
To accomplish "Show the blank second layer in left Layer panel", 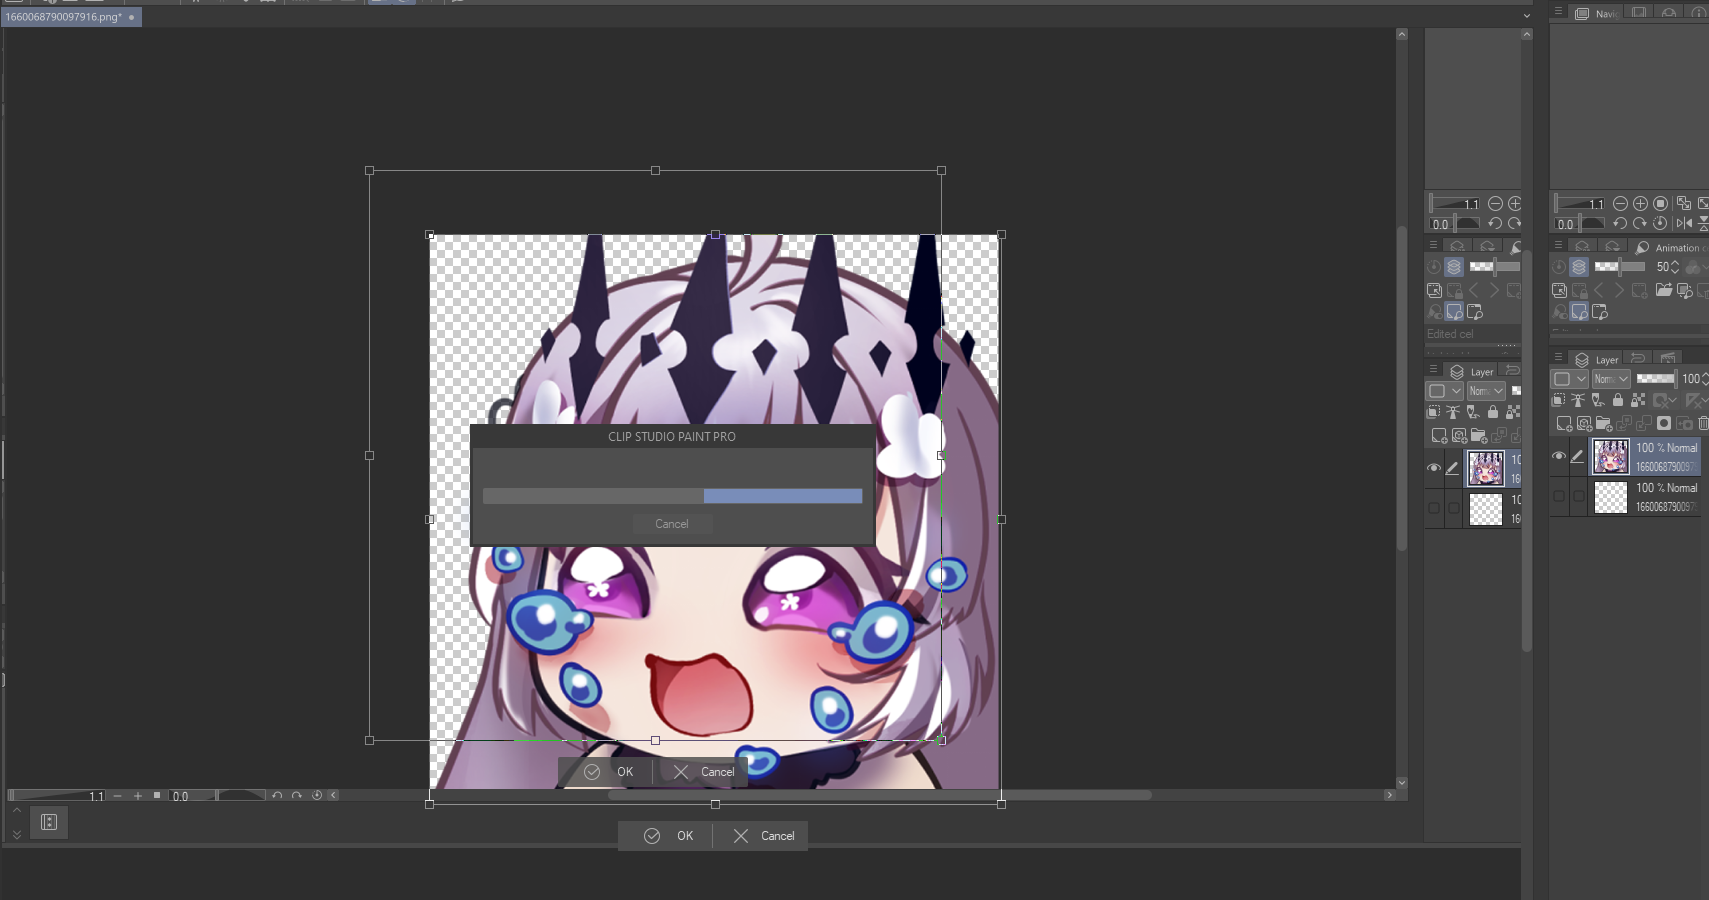I will 1434,508.
